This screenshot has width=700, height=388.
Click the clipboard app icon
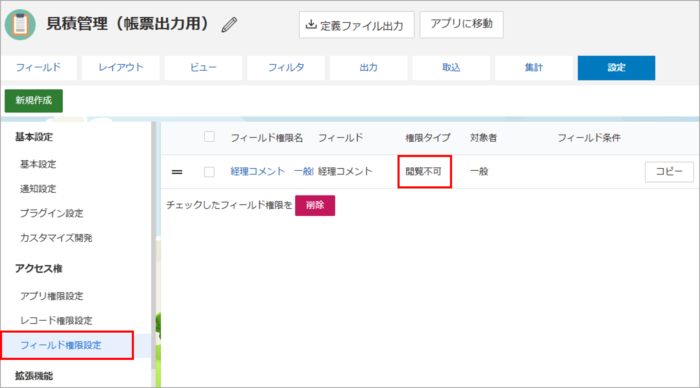coord(20,25)
